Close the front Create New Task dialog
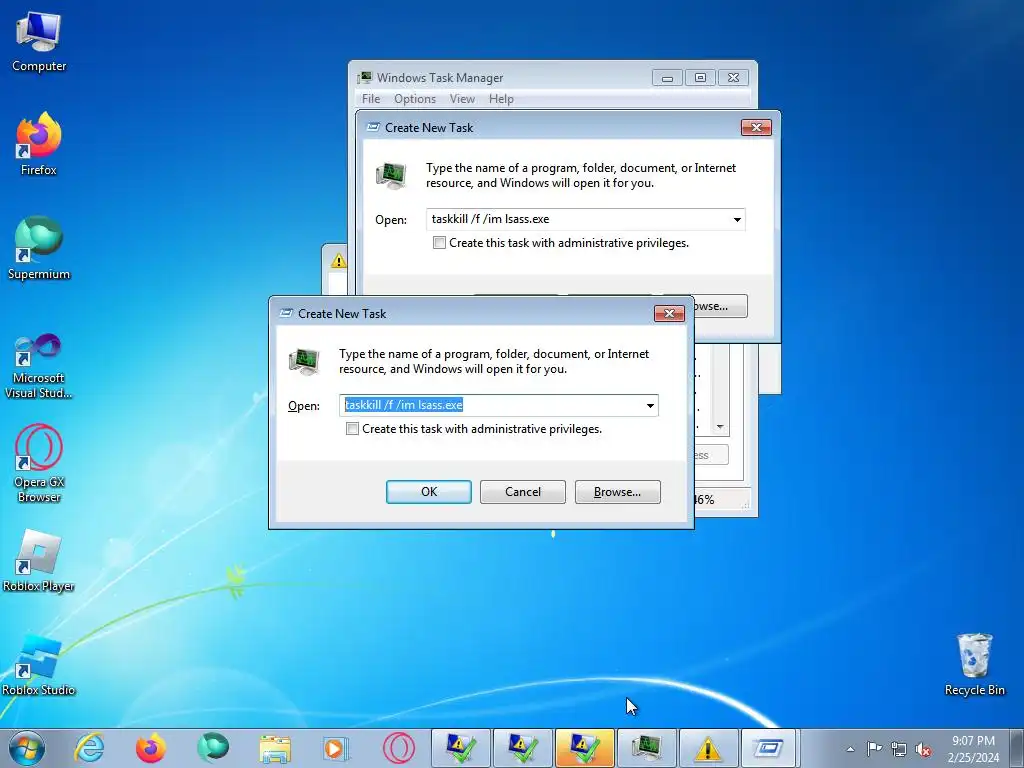 (x=669, y=313)
